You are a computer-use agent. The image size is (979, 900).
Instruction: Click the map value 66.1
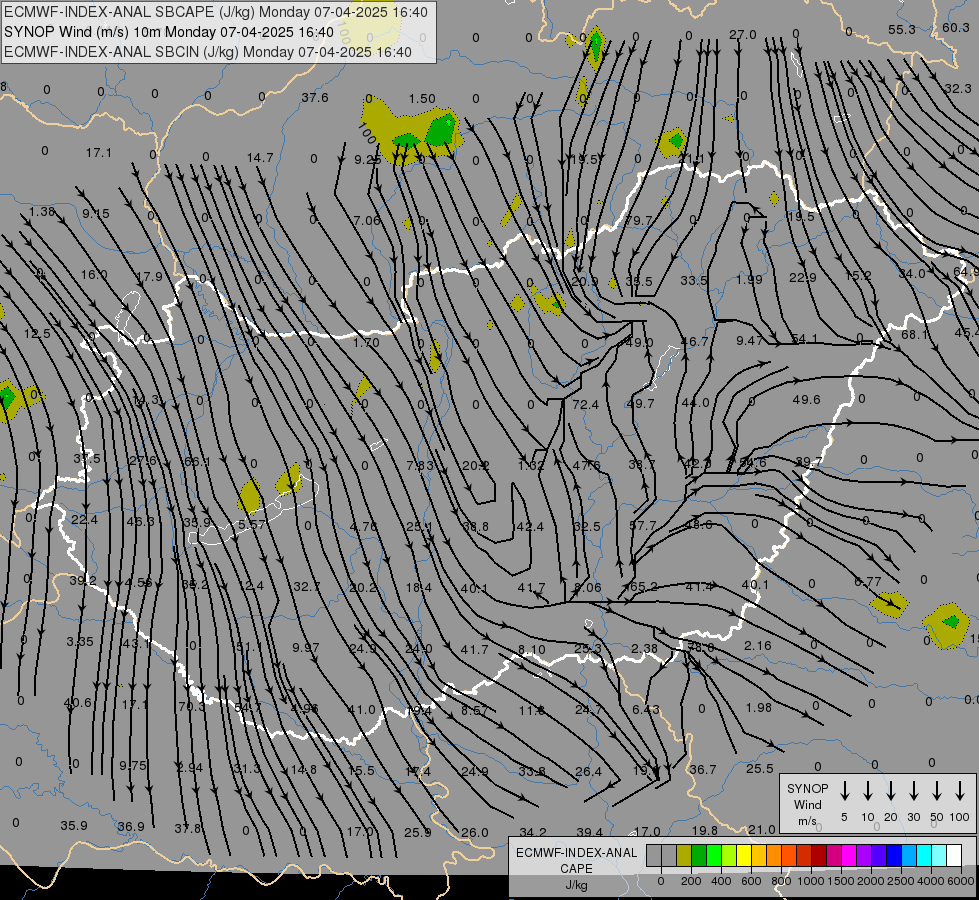pyautogui.click(x=197, y=462)
